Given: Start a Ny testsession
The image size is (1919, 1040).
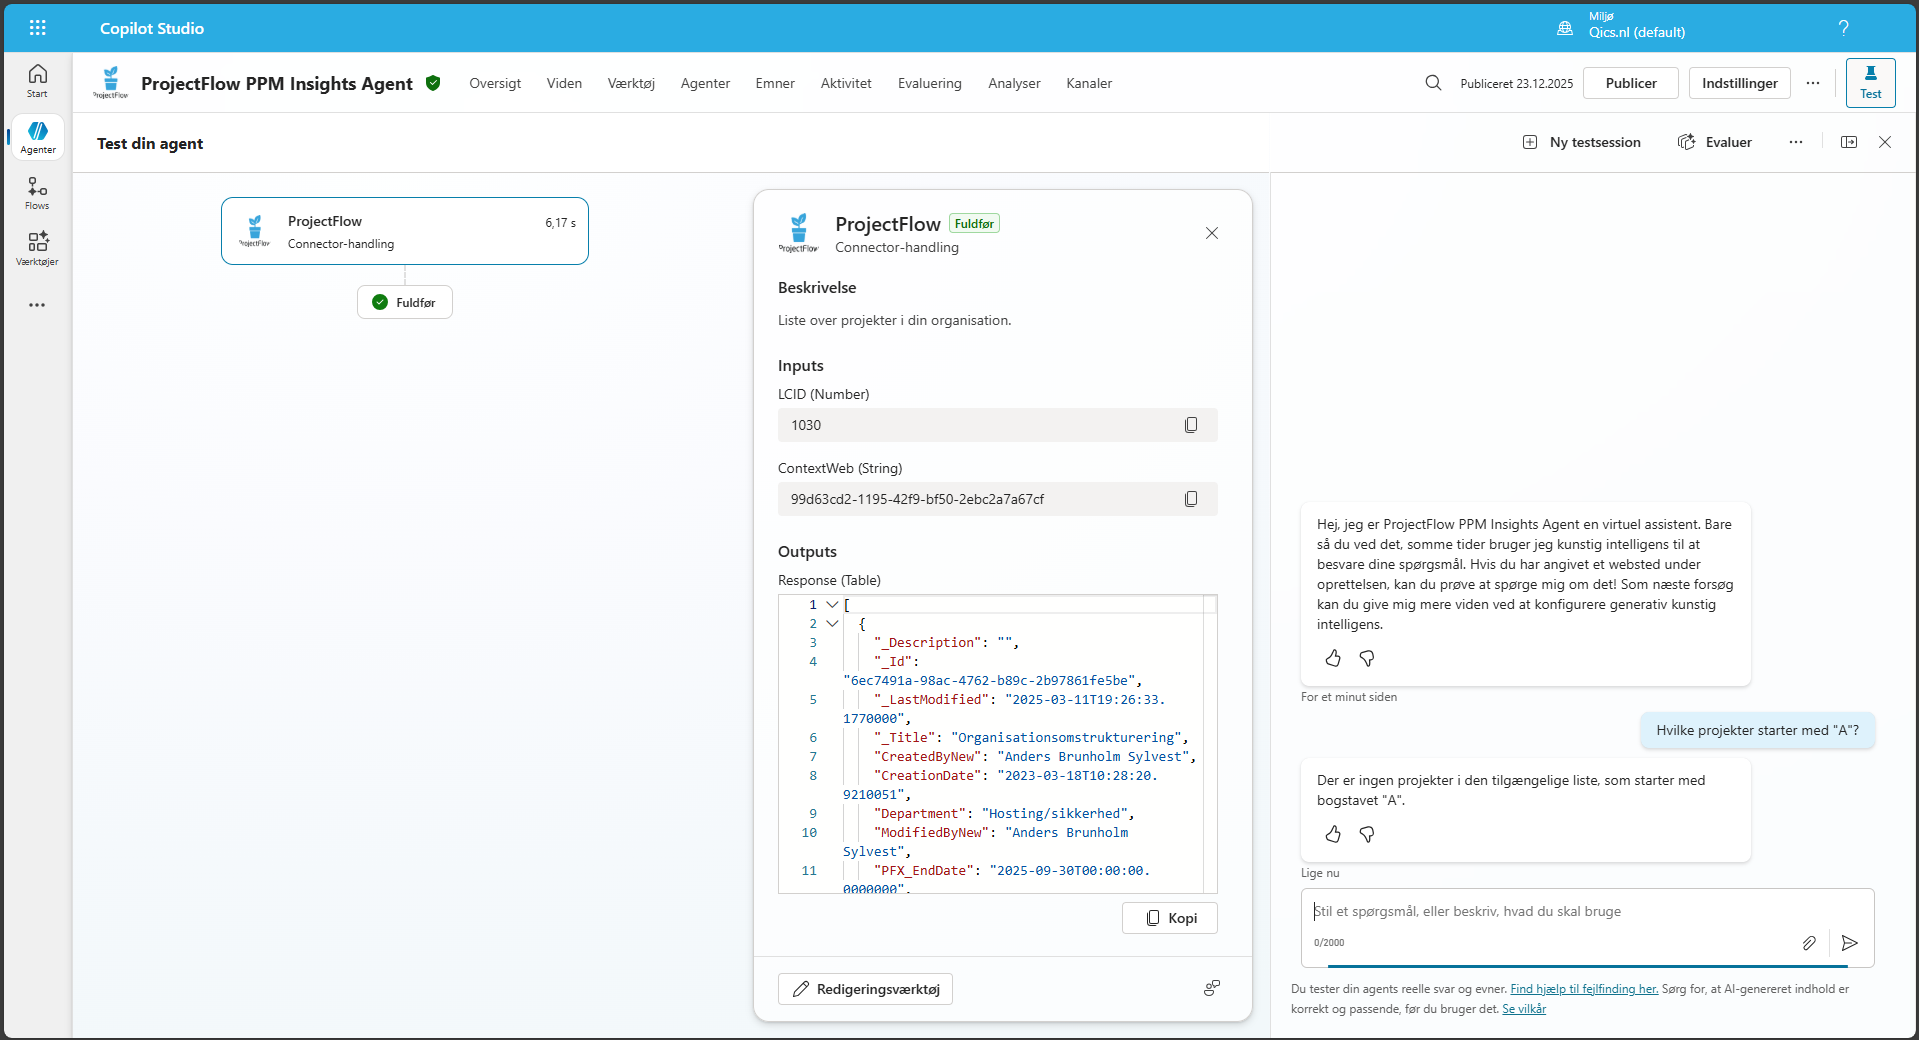Looking at the screenshot, I should (x=1581, y=142).
